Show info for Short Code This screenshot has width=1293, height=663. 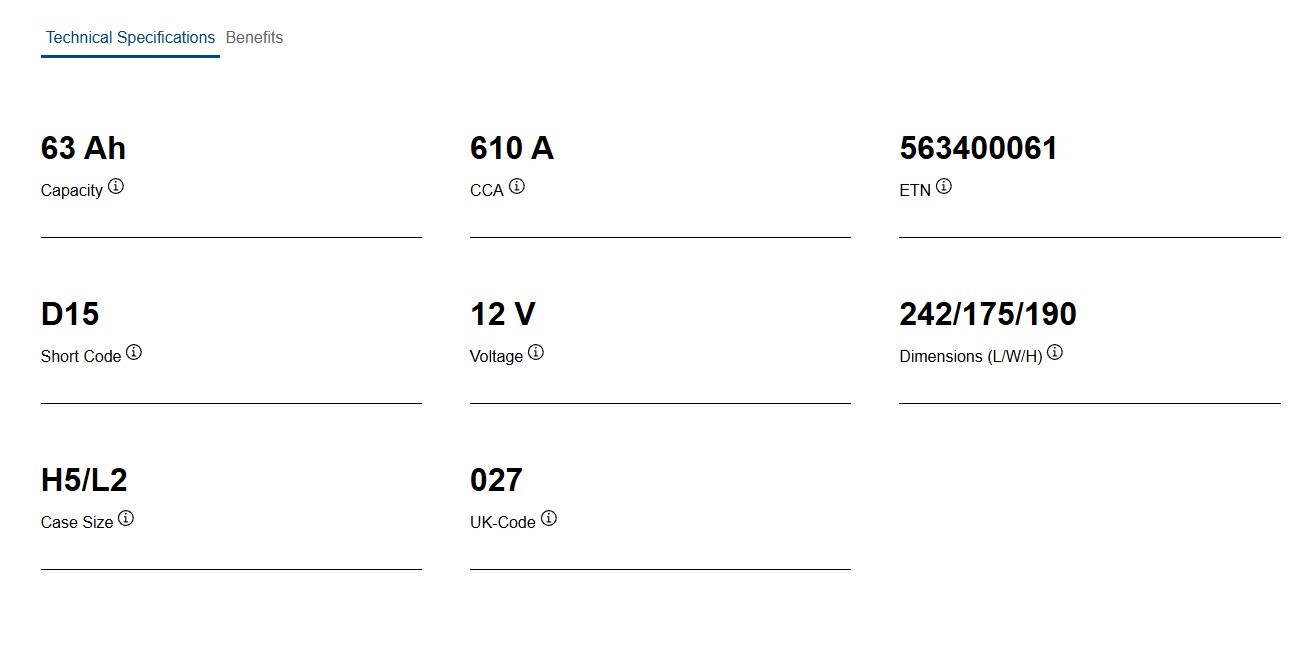(x=134, y=352)
